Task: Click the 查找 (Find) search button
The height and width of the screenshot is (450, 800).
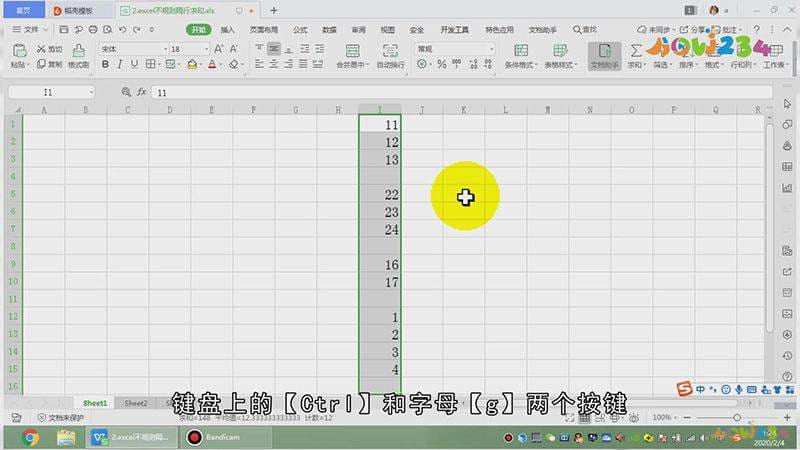Action: 585,30
